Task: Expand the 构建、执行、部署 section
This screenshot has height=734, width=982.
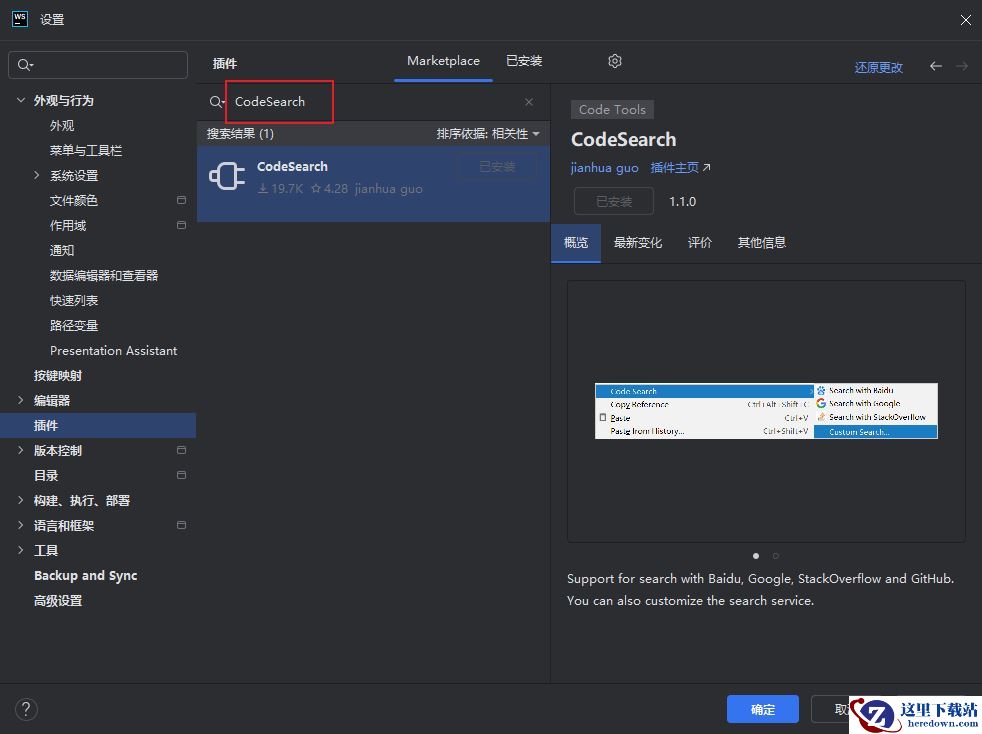Action: [x=21, y=500]
